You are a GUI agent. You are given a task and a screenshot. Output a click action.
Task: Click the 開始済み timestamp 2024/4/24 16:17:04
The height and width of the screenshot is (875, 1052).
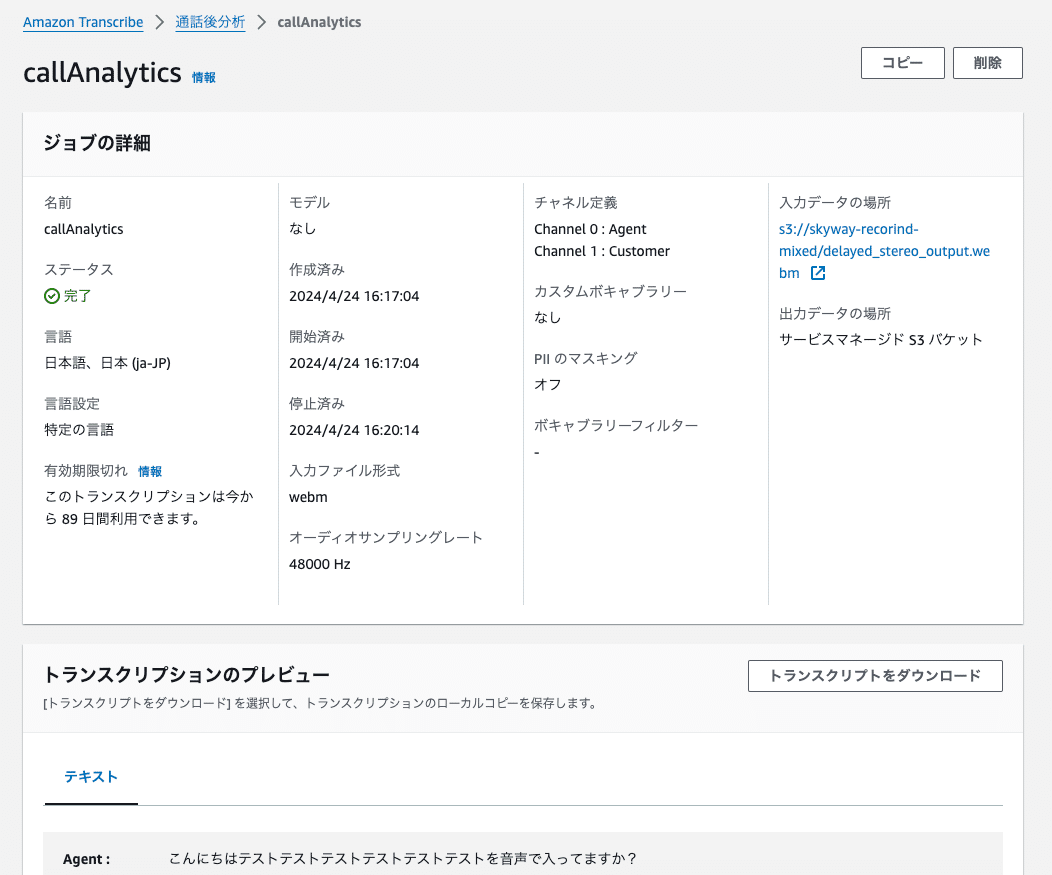click(354, 363)
